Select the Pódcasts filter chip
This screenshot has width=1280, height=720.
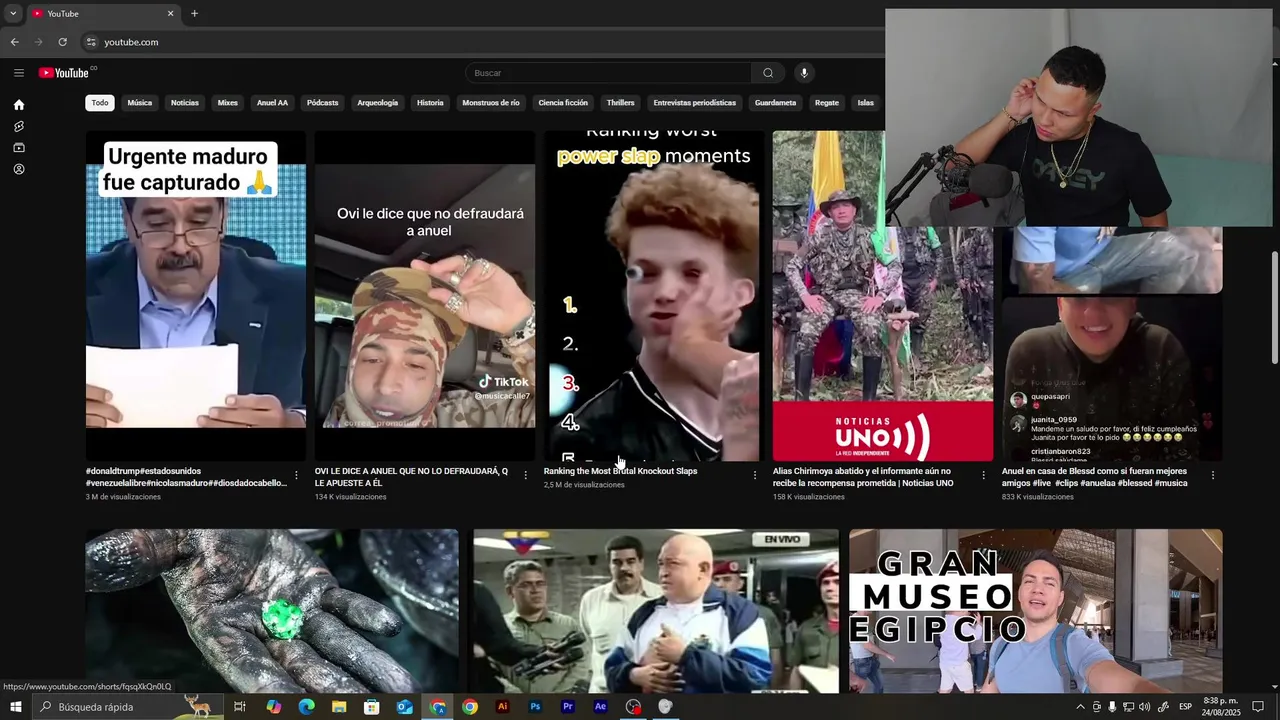coord(323,103)
